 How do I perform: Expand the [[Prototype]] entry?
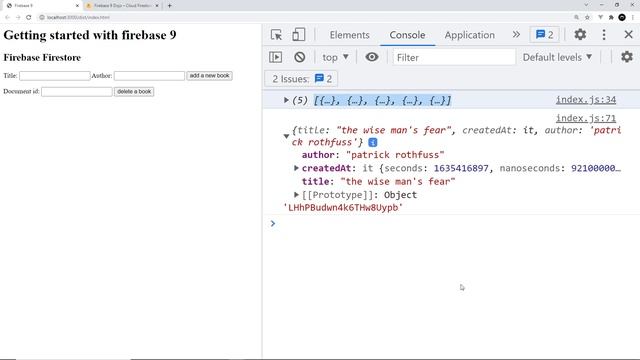coord(296,195)
